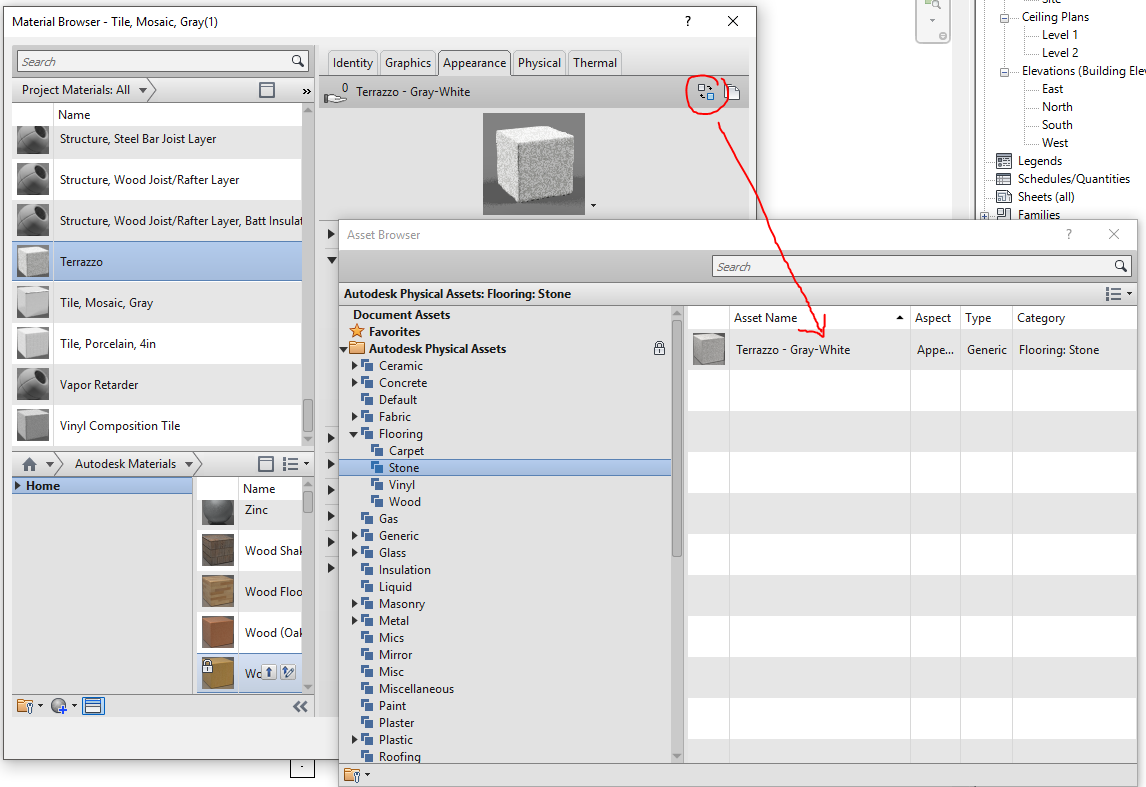Click the add-to-document arrow icon on Wood material
Screen dimensions: 1146x787
click(269, 672)
